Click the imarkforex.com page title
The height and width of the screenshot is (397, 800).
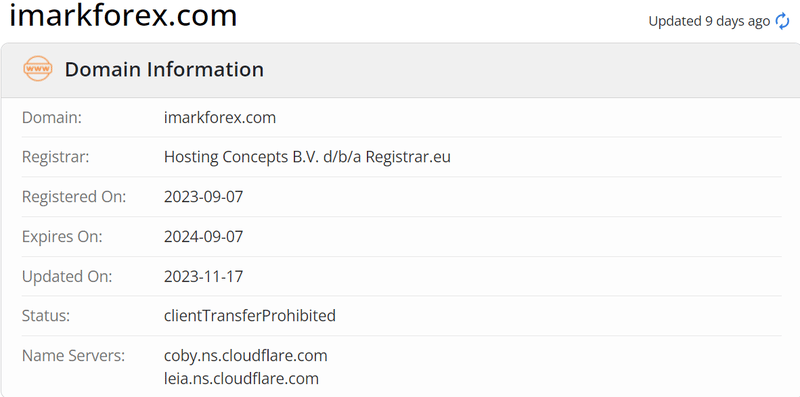click(x=123, y=15)
